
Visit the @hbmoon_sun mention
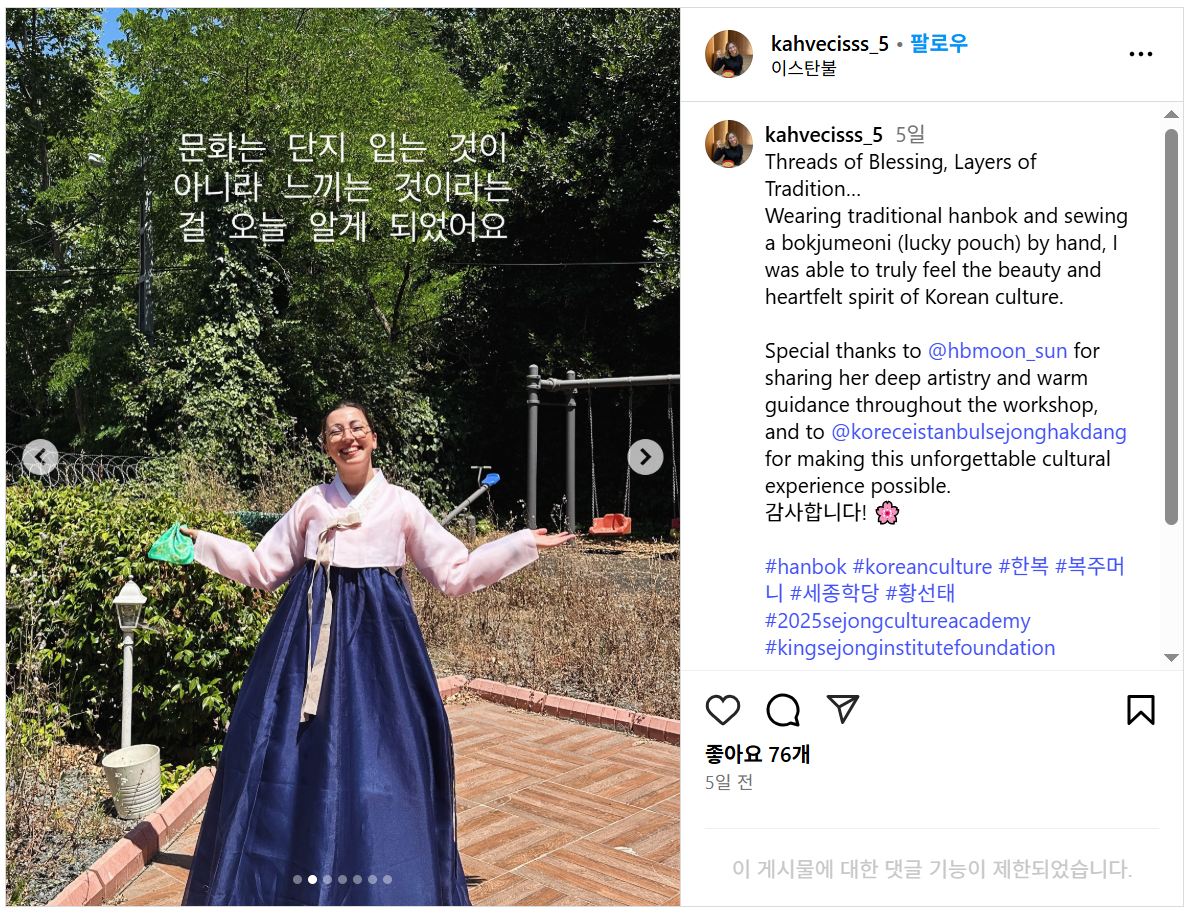click(997, 351)
